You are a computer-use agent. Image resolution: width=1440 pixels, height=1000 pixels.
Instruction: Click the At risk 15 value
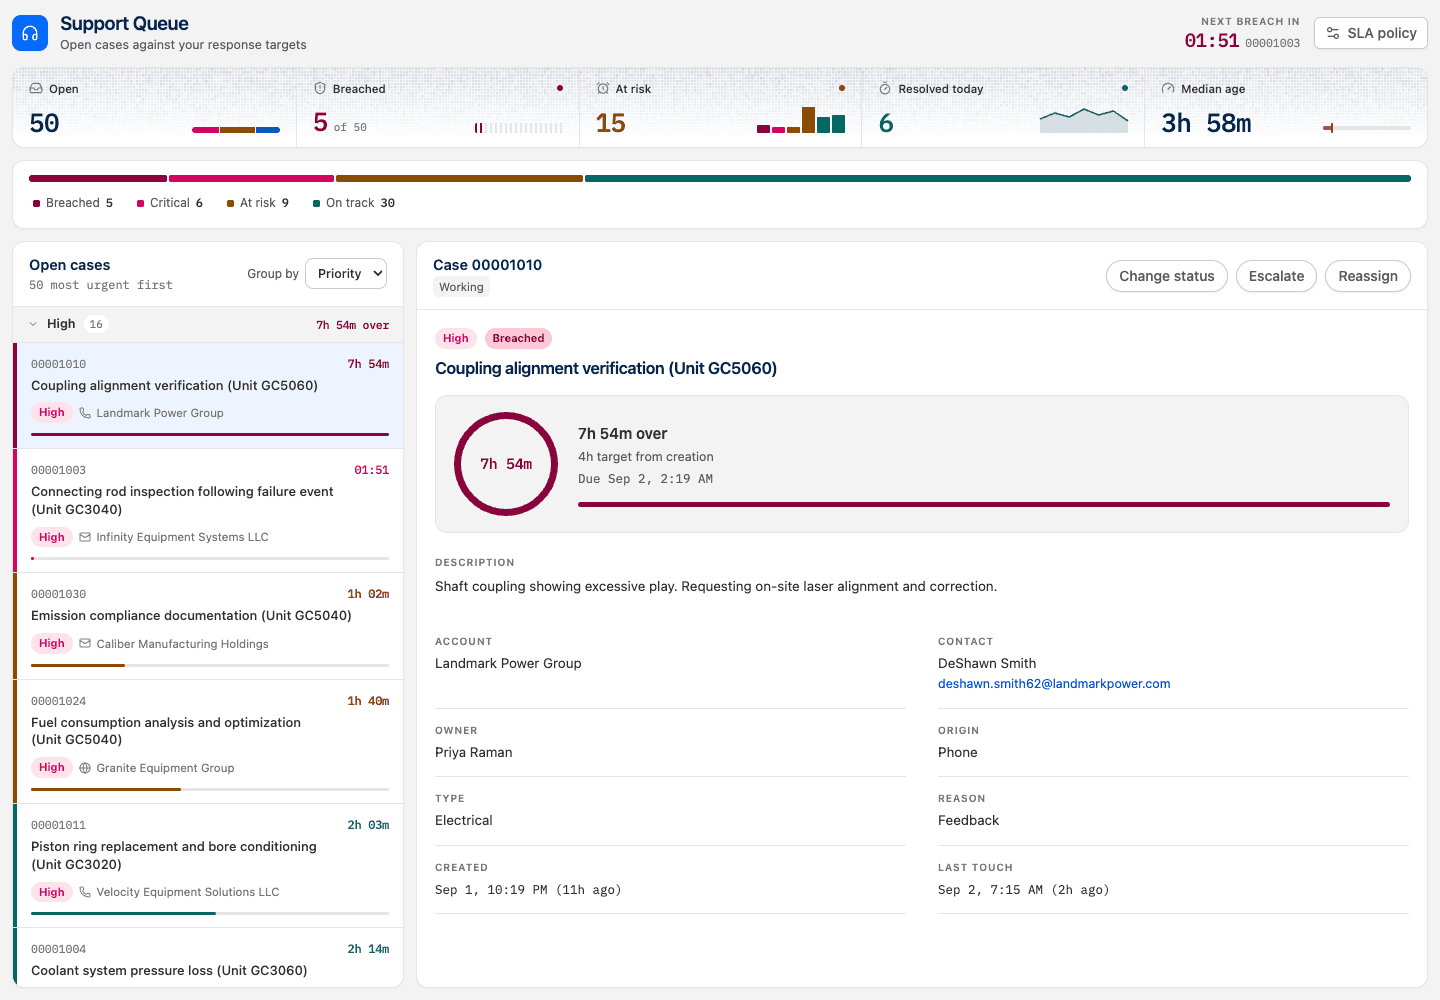[x=610, y=123]
